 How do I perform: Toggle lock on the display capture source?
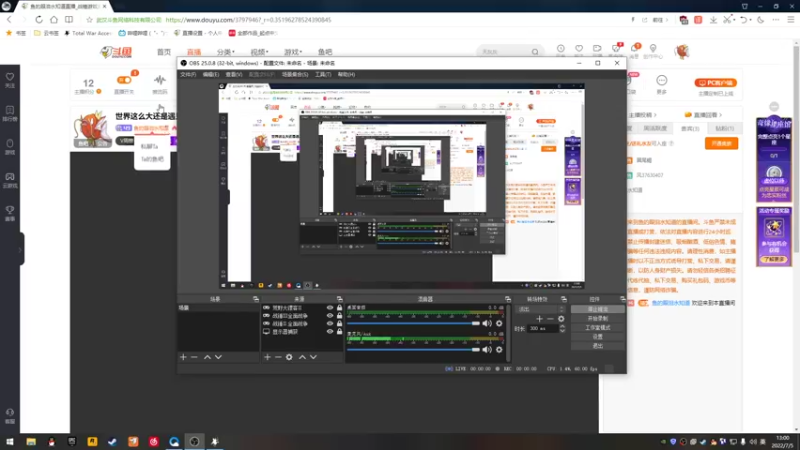pyautogui.click(x=339, y=332)
